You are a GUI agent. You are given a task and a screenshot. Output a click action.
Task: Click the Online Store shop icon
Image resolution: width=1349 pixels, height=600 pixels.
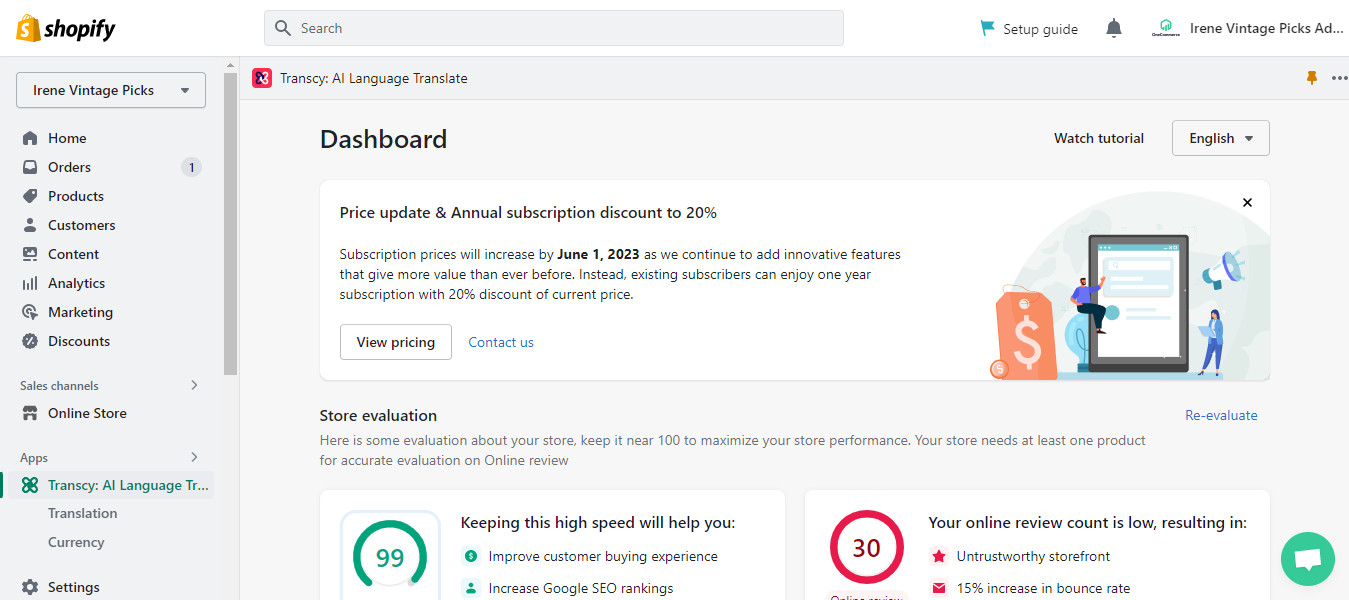[30, 413]
